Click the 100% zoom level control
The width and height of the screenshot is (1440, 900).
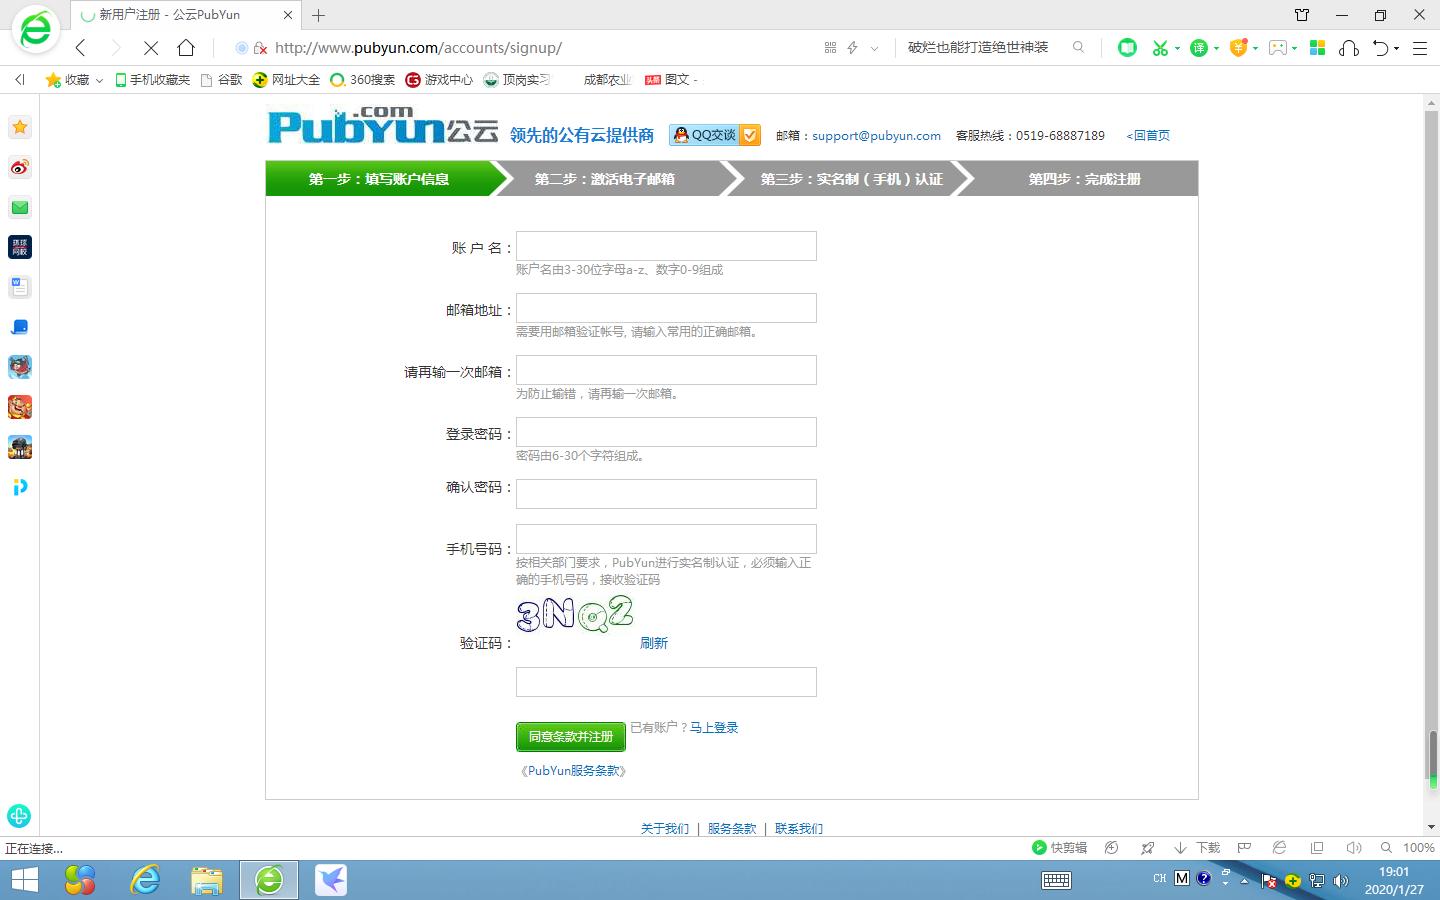pyautogui.click(x=1416, y=847)
